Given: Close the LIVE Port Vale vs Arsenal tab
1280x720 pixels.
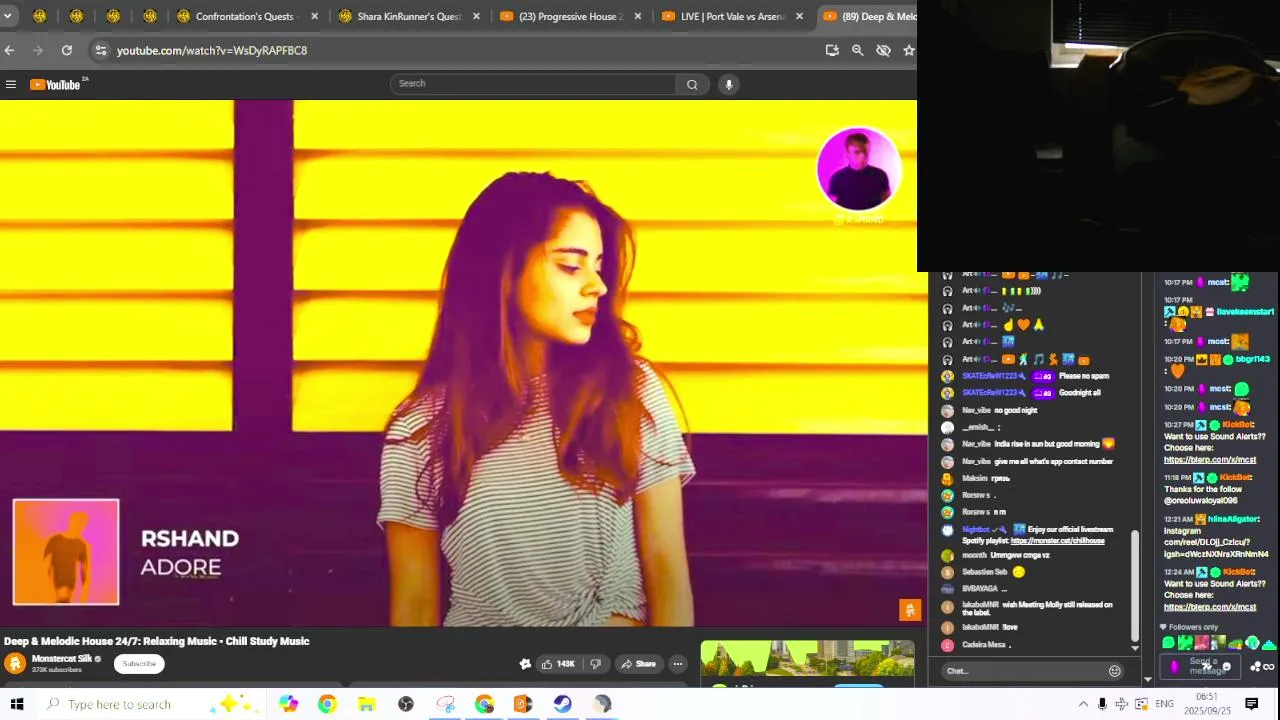Looking at the screenshot, I should [x=799, y=16].
